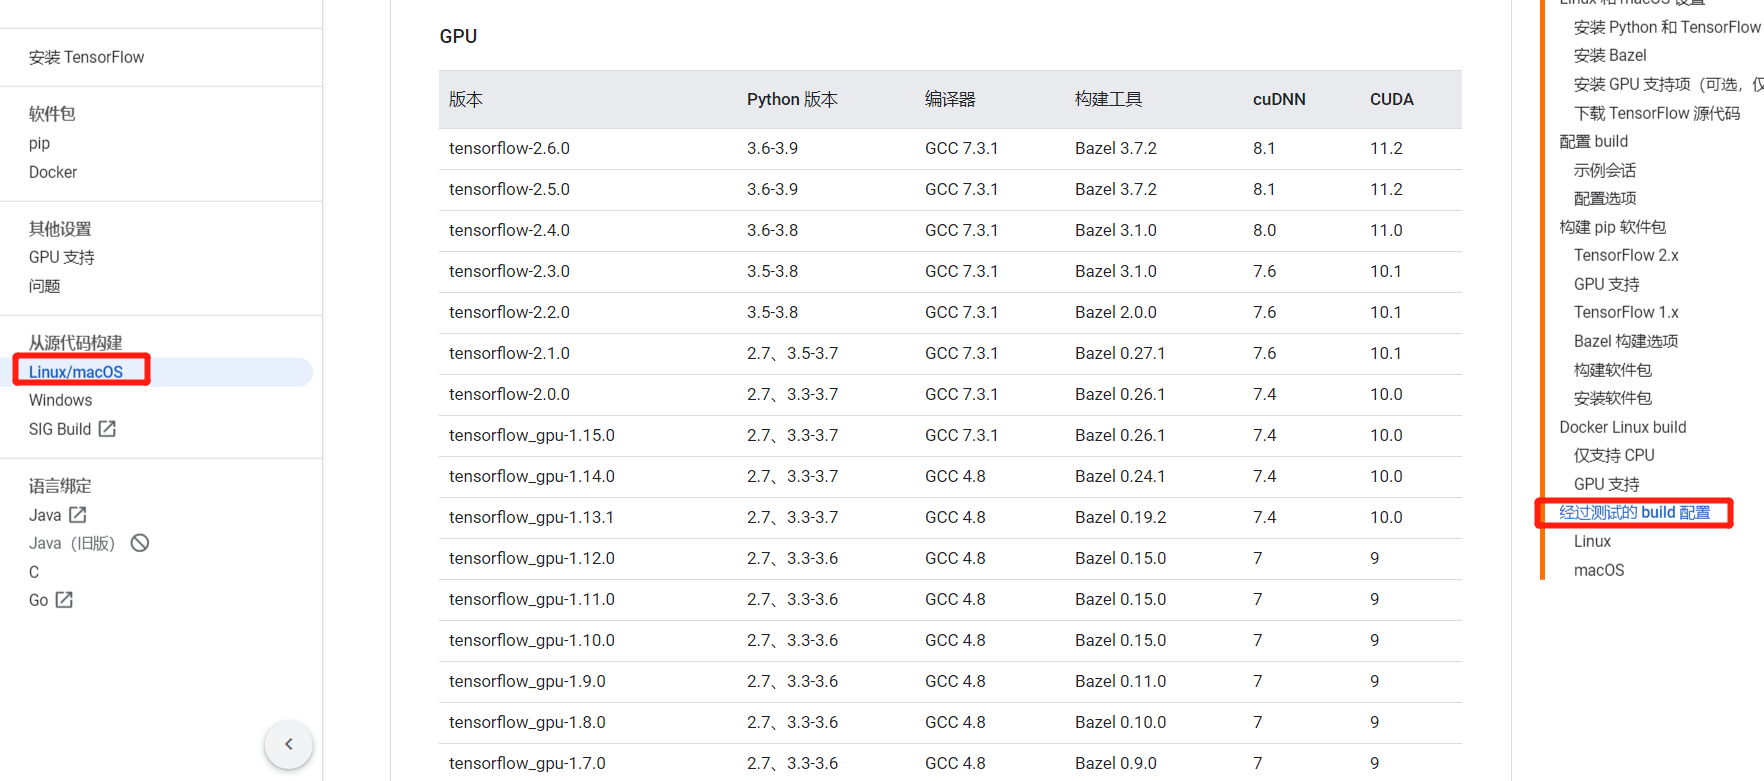The image size is (1764, 781).
Task: Open the 问题 page in sidebar
Action: 45,286
